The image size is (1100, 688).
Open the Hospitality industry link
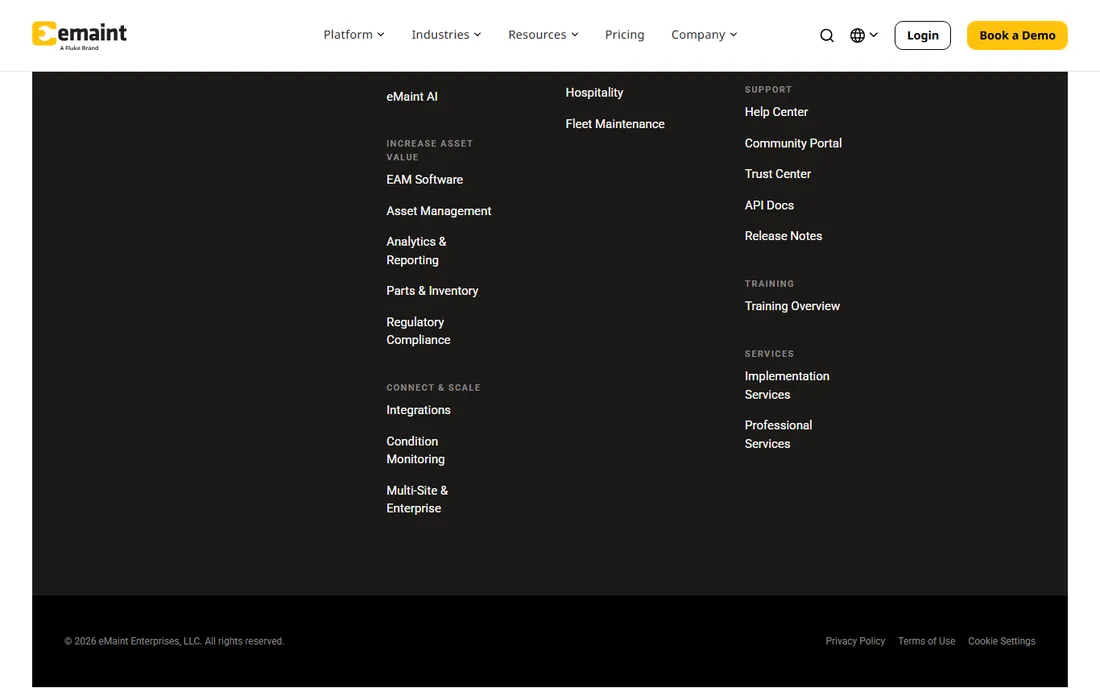[x=594, y=93]
